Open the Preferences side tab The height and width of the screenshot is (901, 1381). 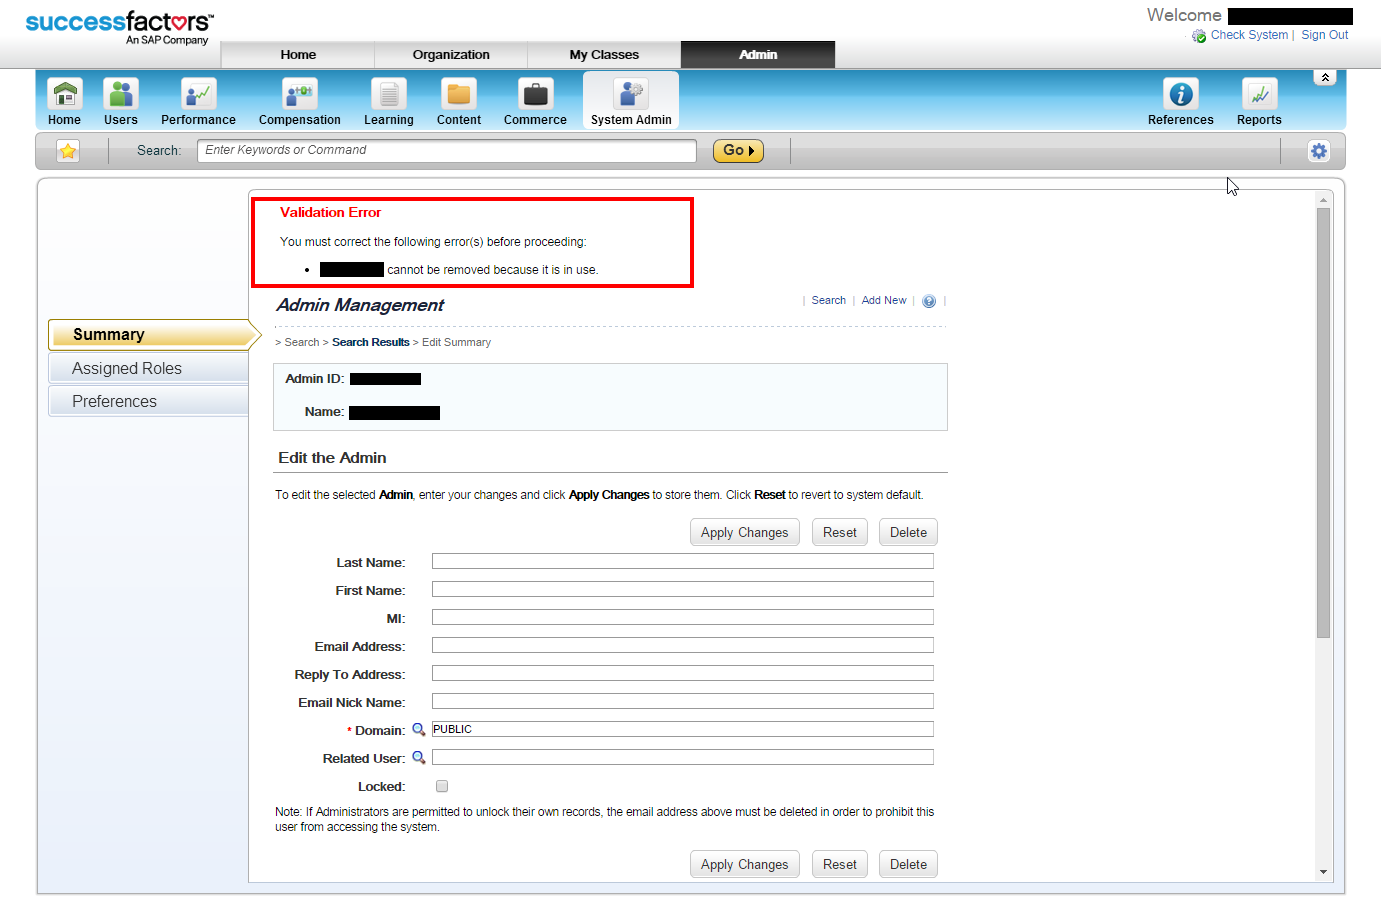[x=148, y=401]
